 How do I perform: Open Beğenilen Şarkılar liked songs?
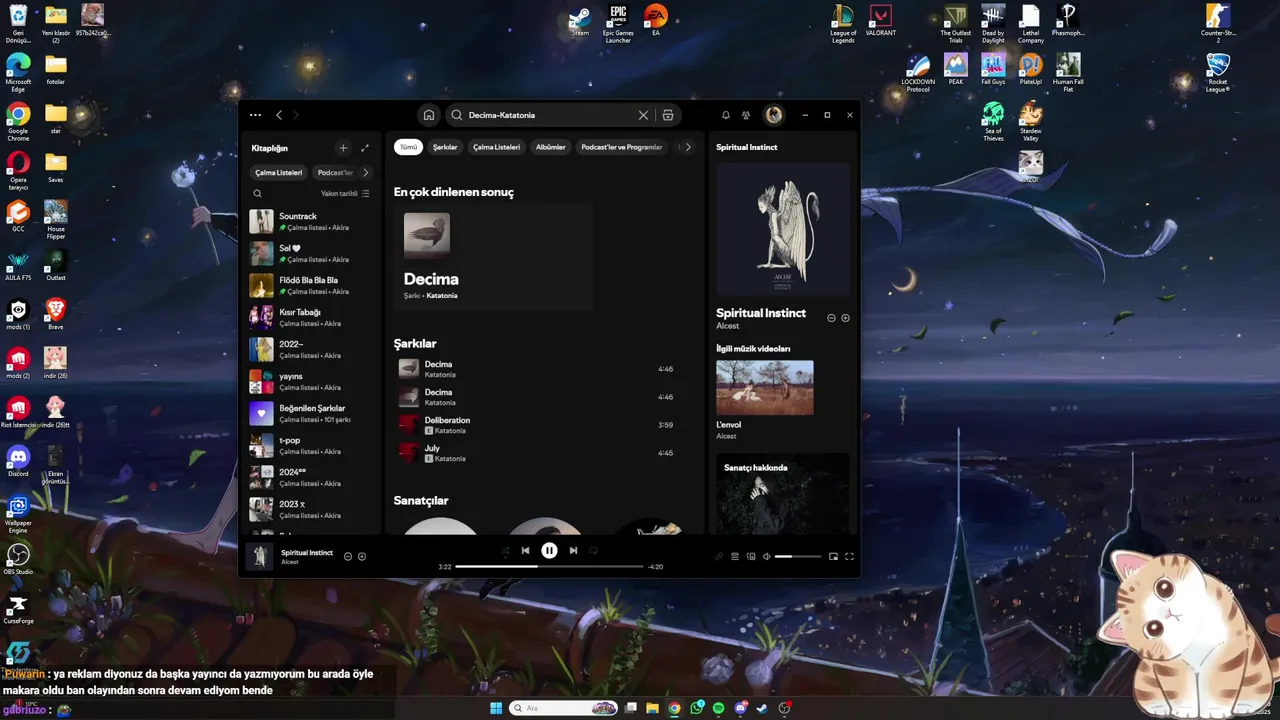point(312,414)
